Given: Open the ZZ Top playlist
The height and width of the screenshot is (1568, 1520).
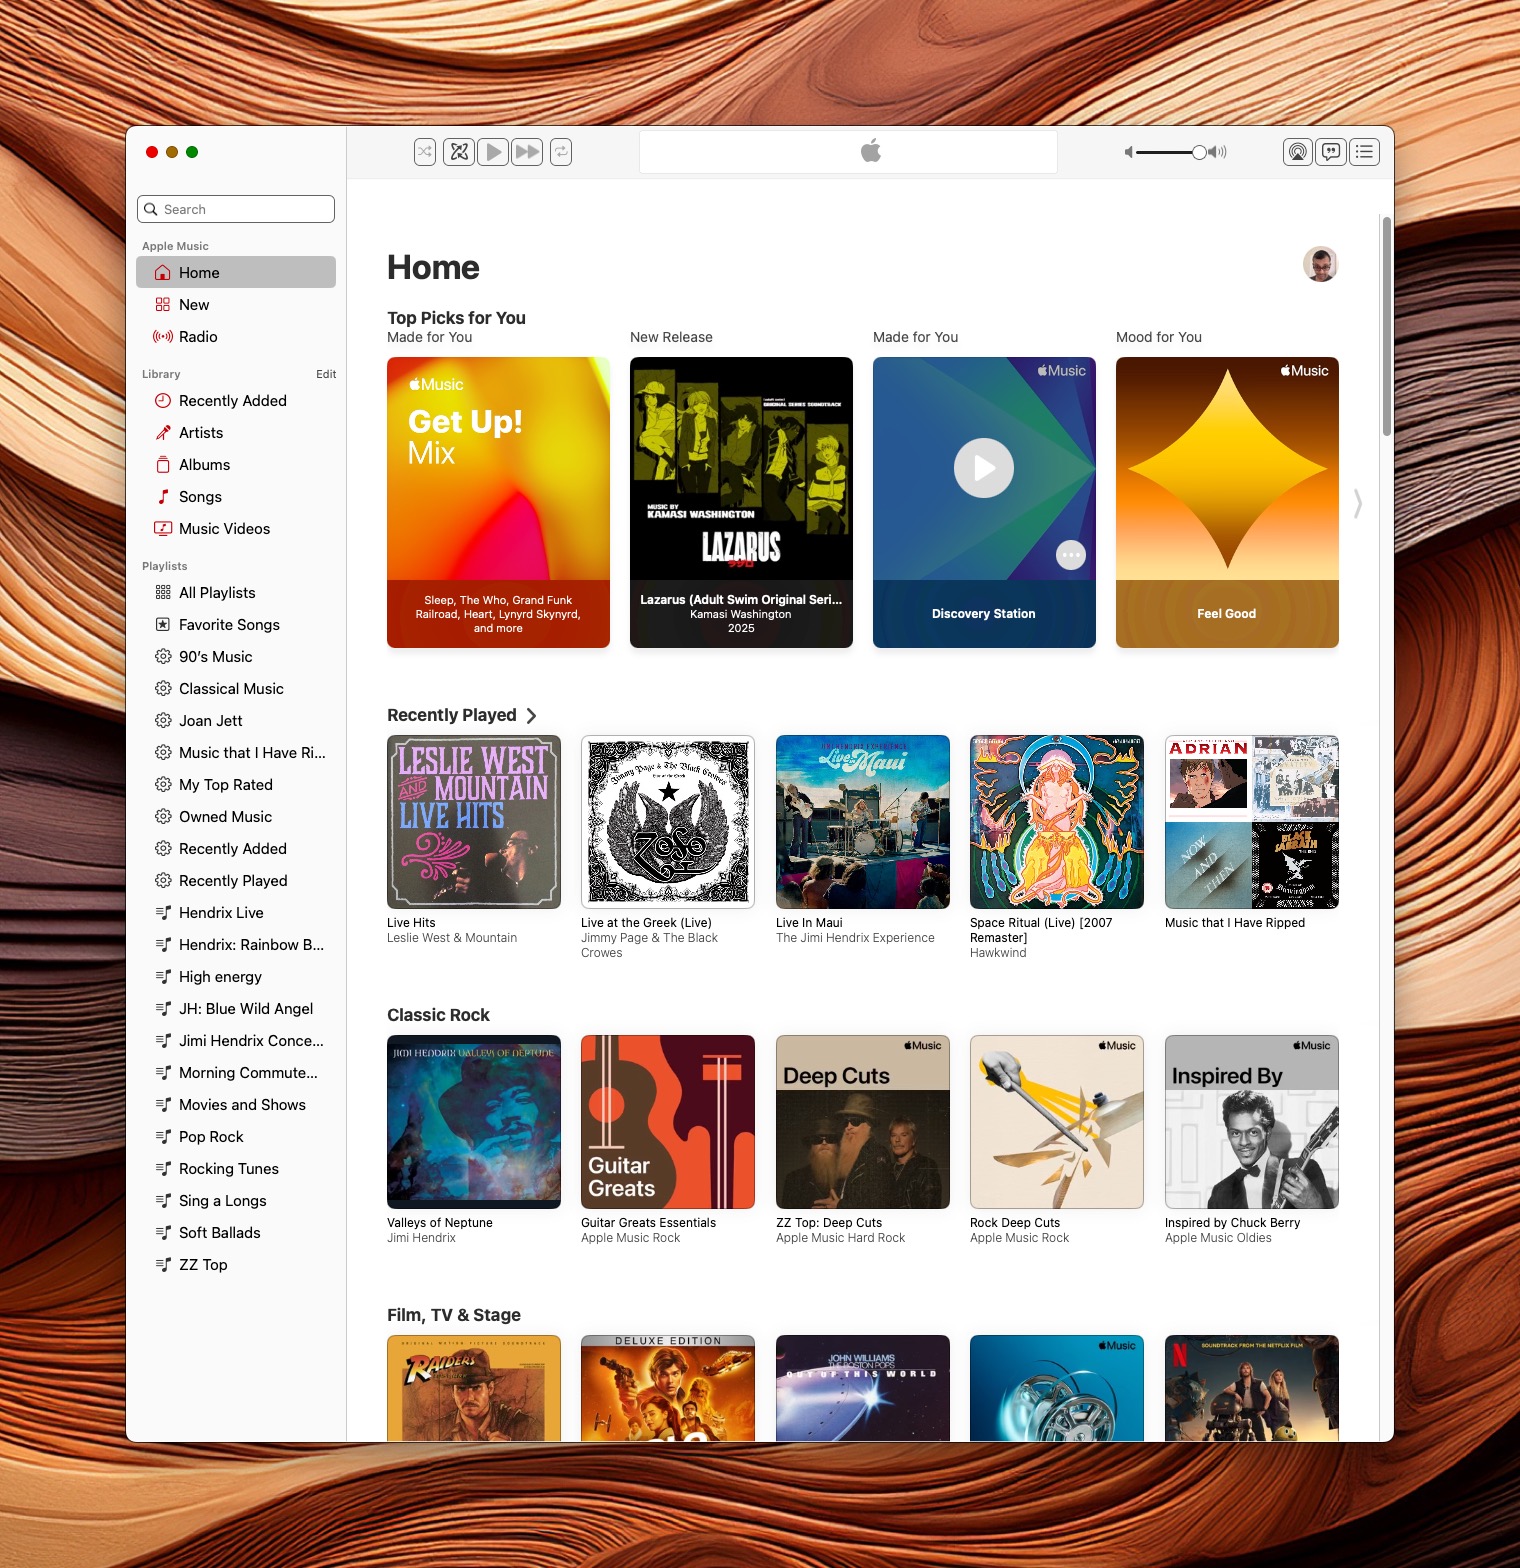Looking at the screenshot, I should (x=203, y=1265).
